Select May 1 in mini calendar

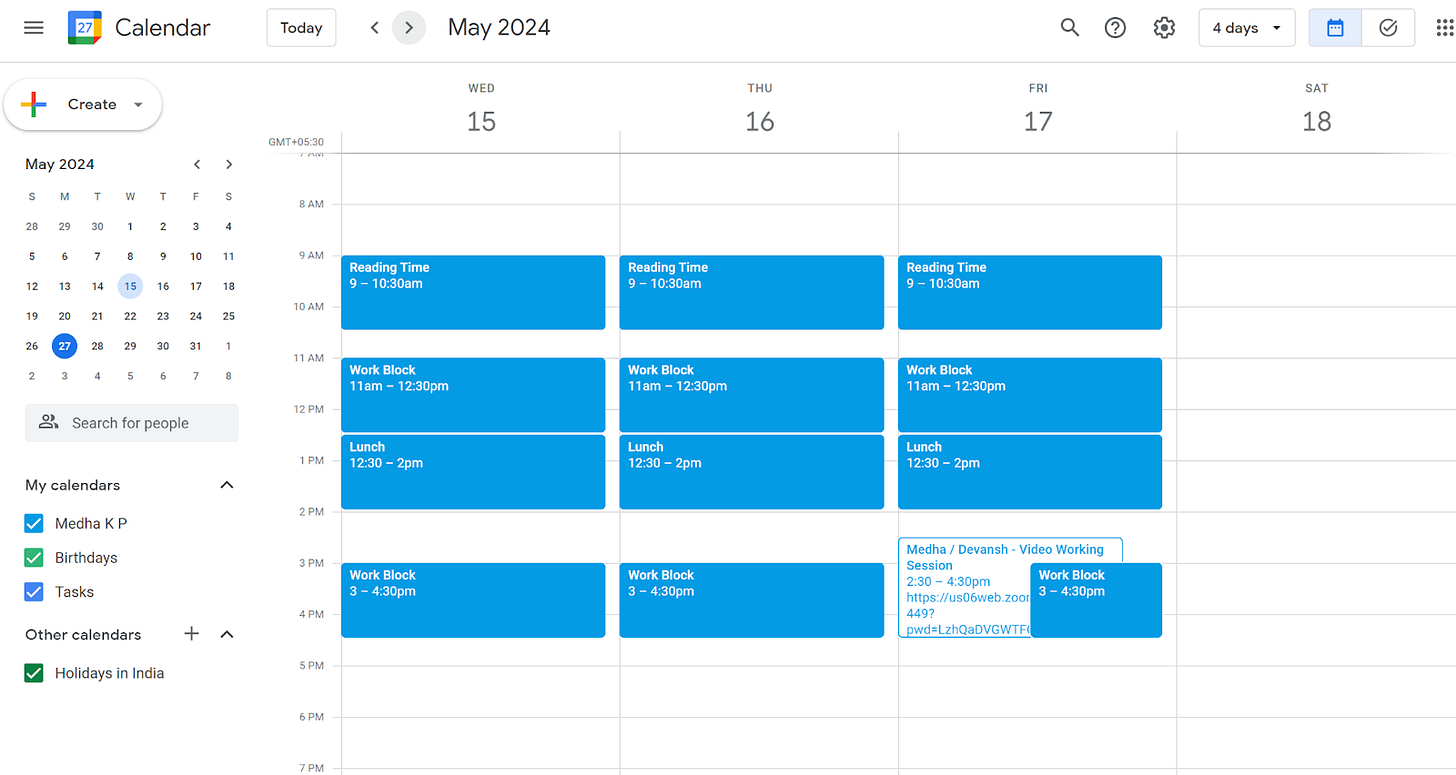pos(130,226)
